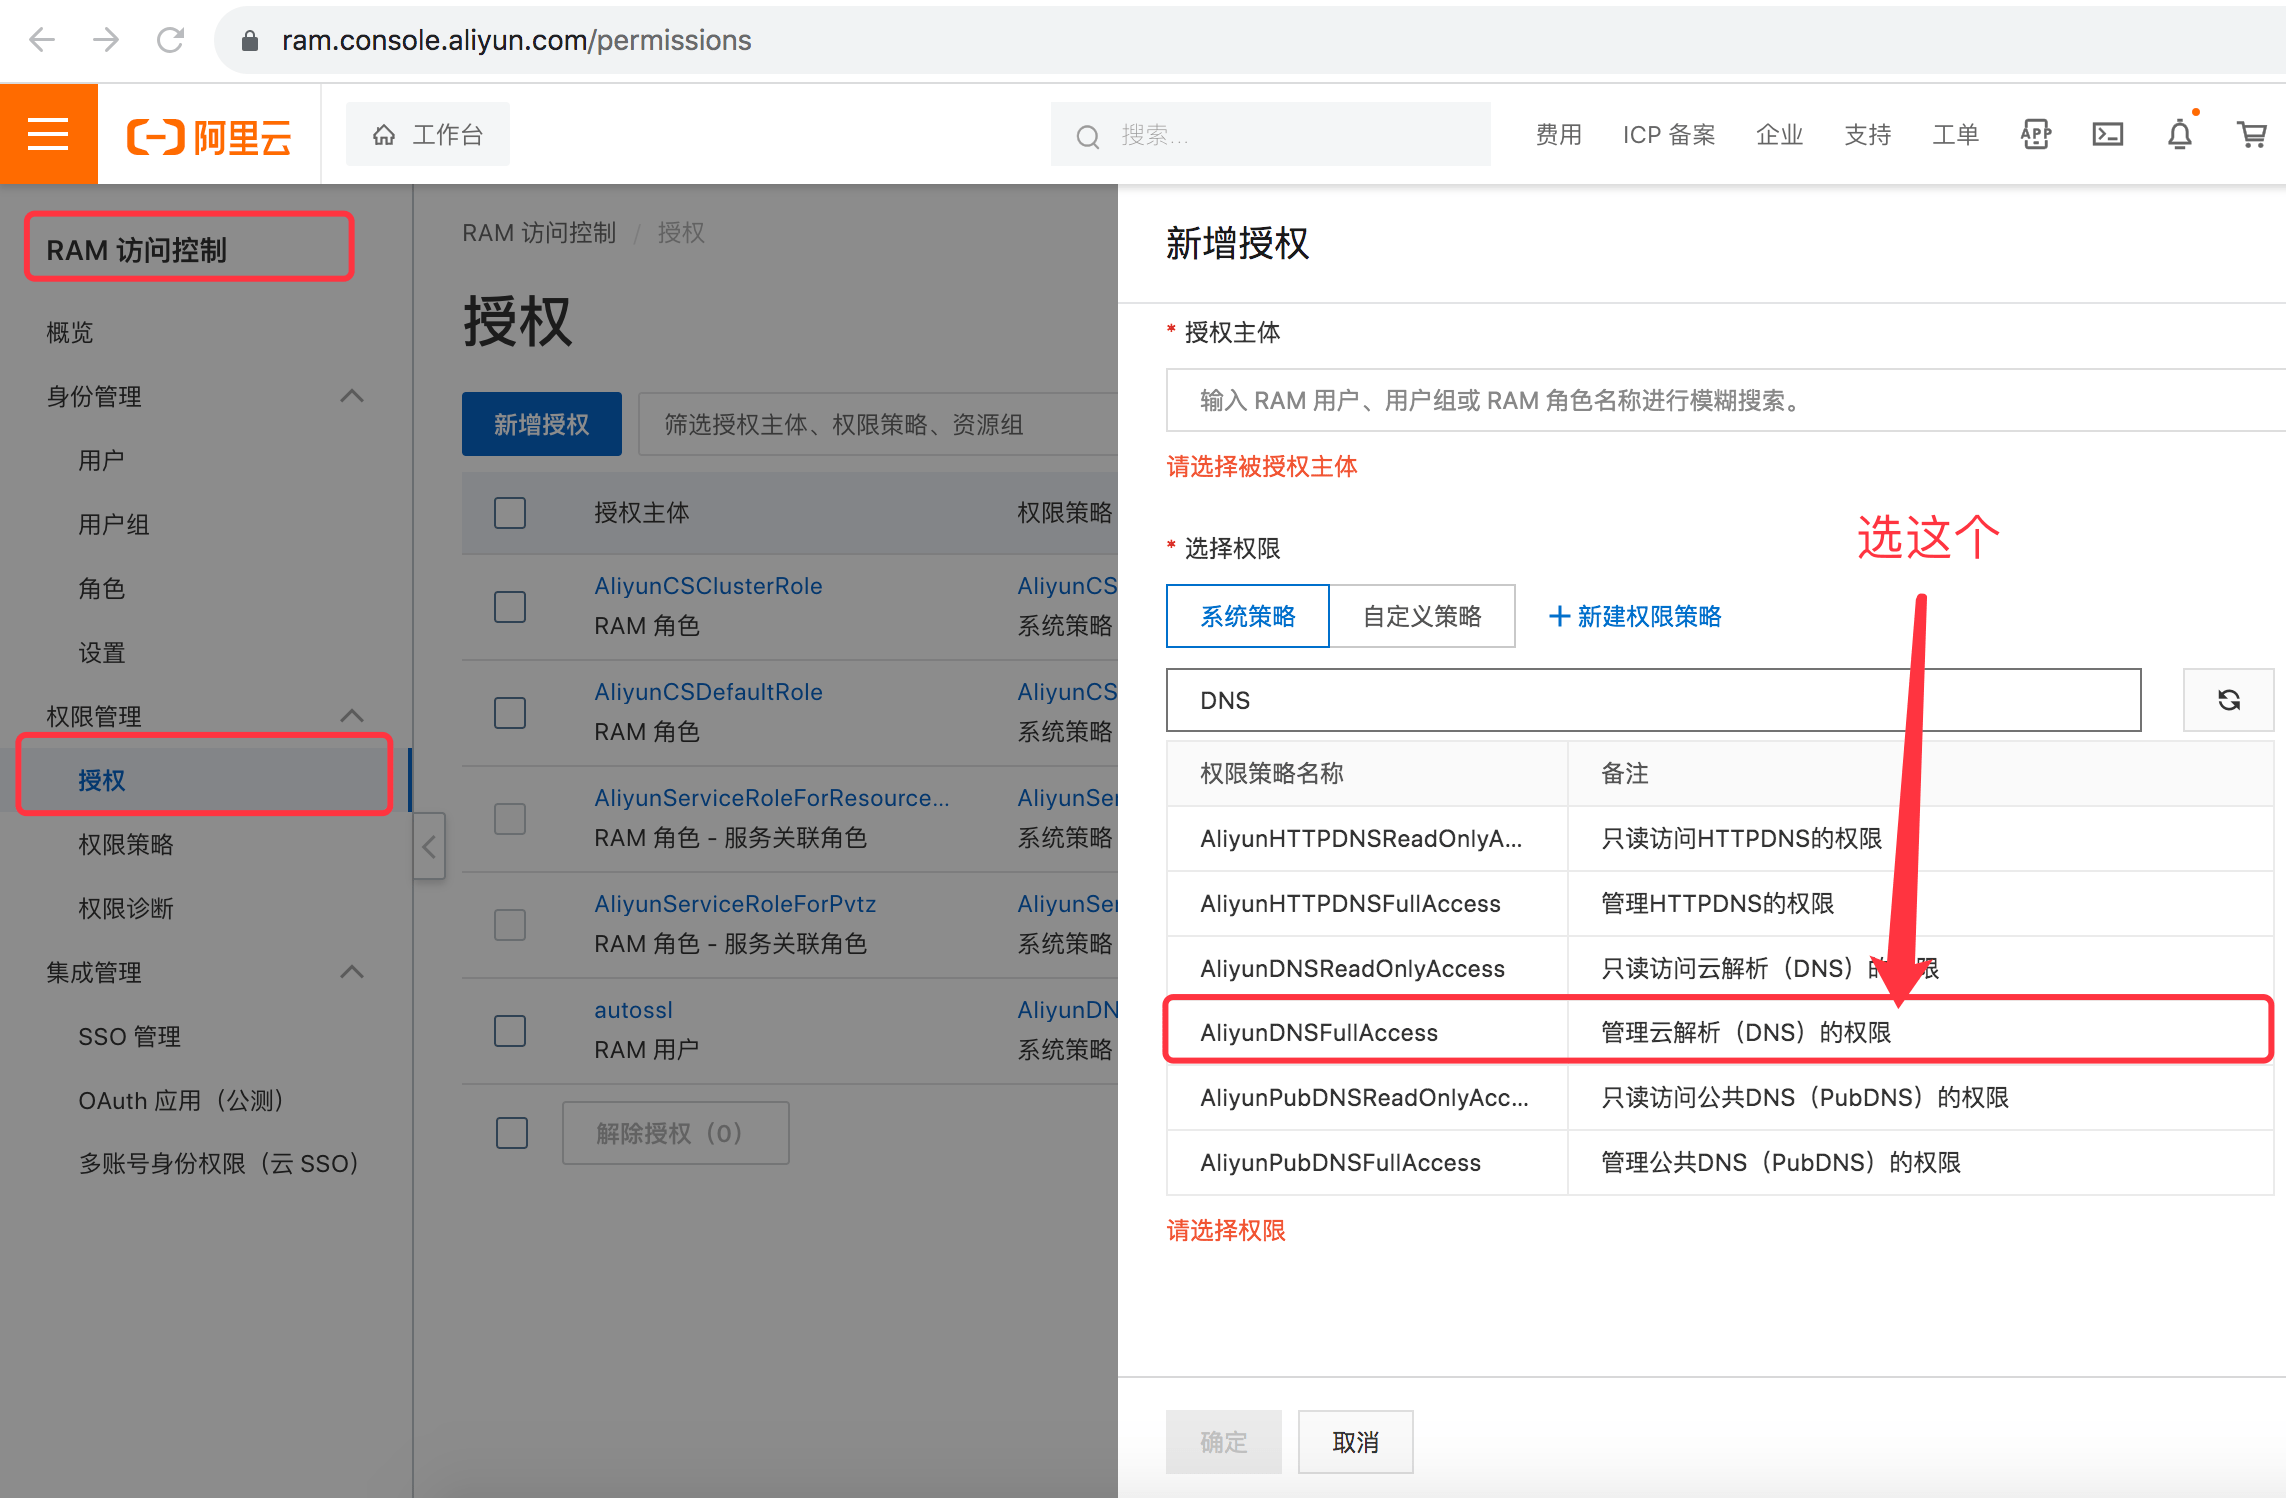Check the AliyunCSClusterRole row checkbox

pyautogui.click(x=510, y=606)
